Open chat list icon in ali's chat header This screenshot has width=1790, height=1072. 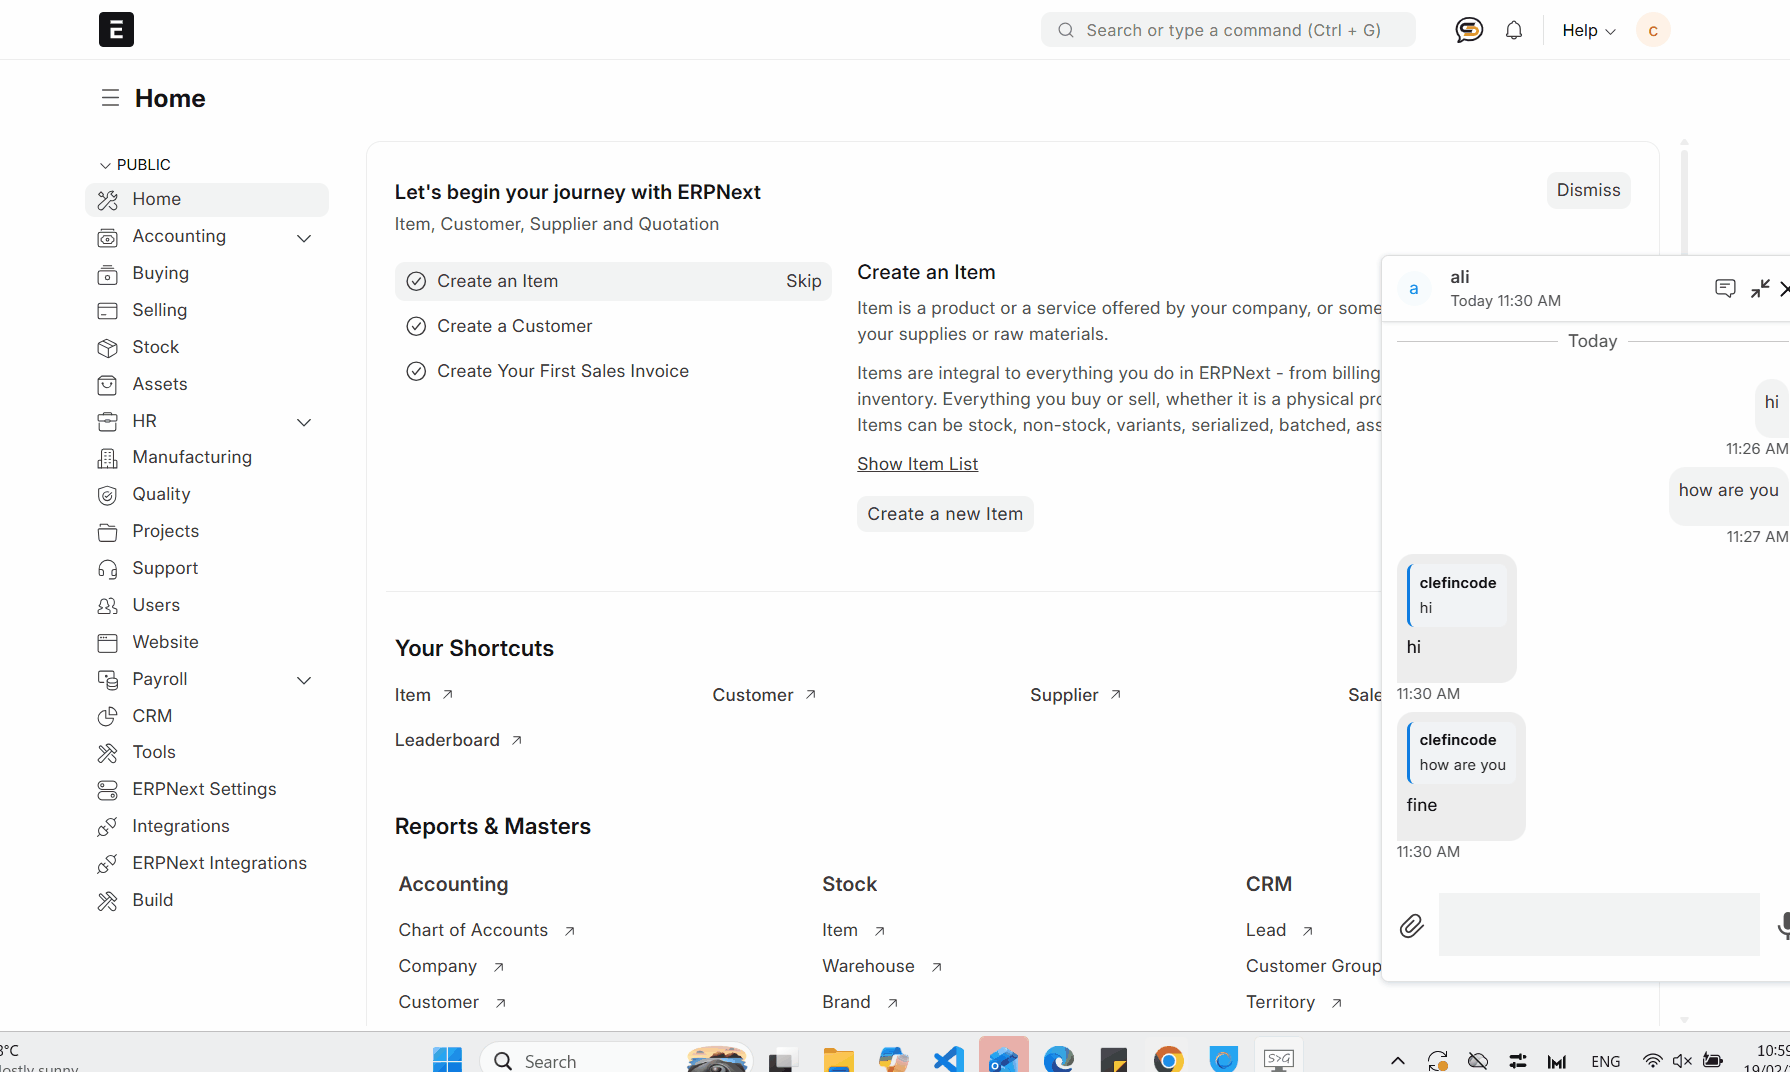pyautogui.click(x=1725, y=289)
